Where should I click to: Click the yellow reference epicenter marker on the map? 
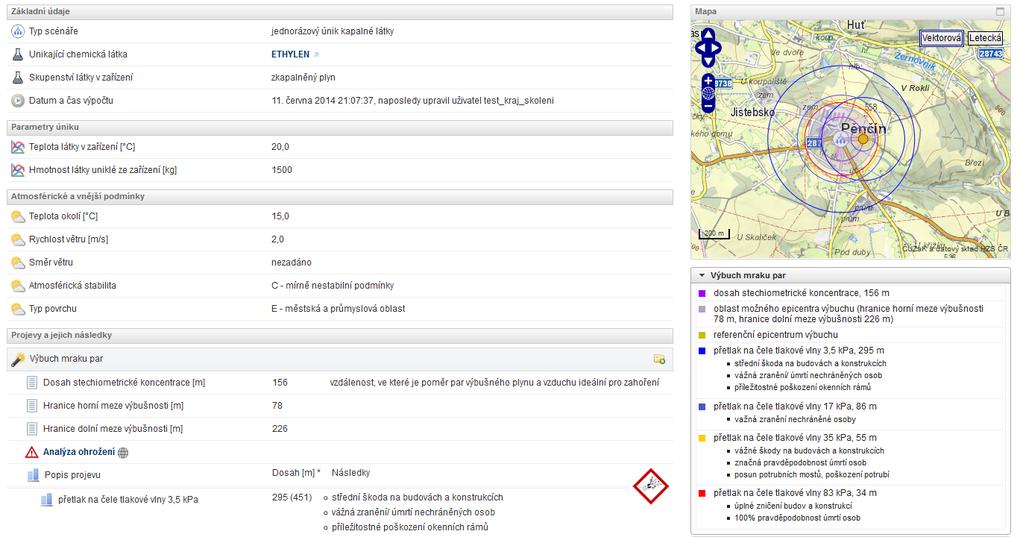[863, 139]
